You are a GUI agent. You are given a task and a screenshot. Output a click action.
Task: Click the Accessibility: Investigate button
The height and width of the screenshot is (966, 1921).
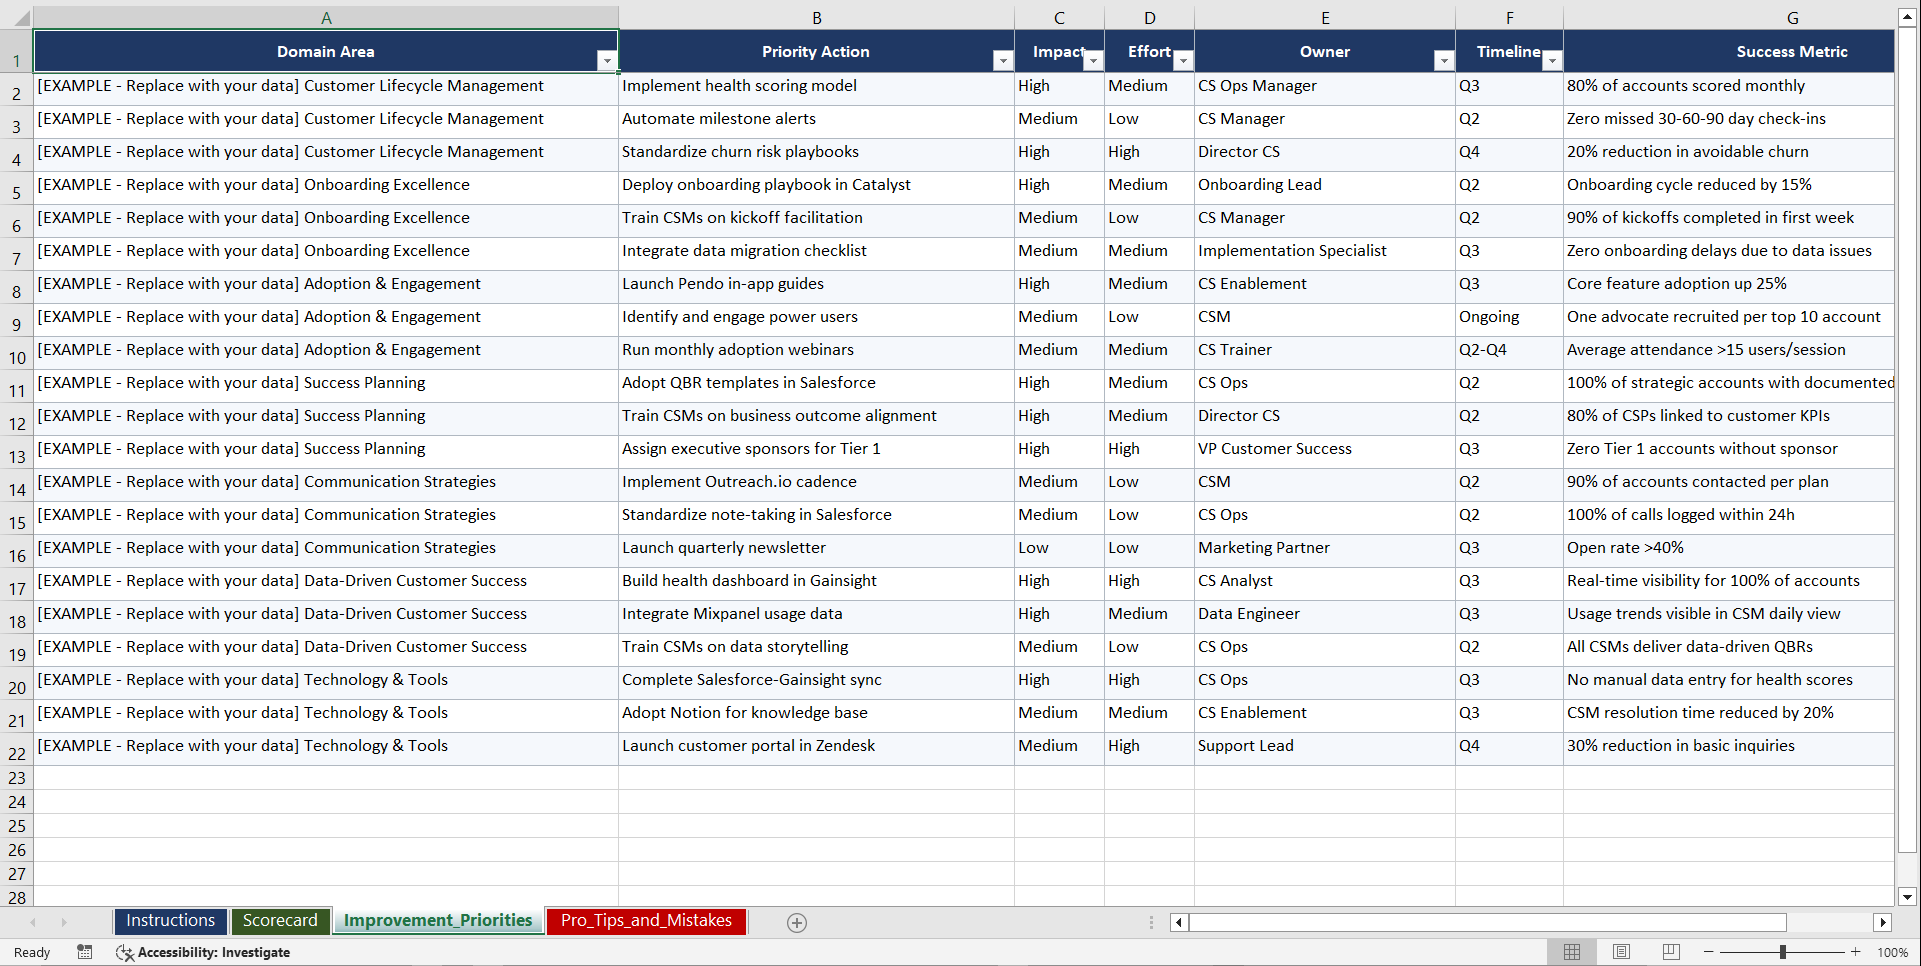204,952
